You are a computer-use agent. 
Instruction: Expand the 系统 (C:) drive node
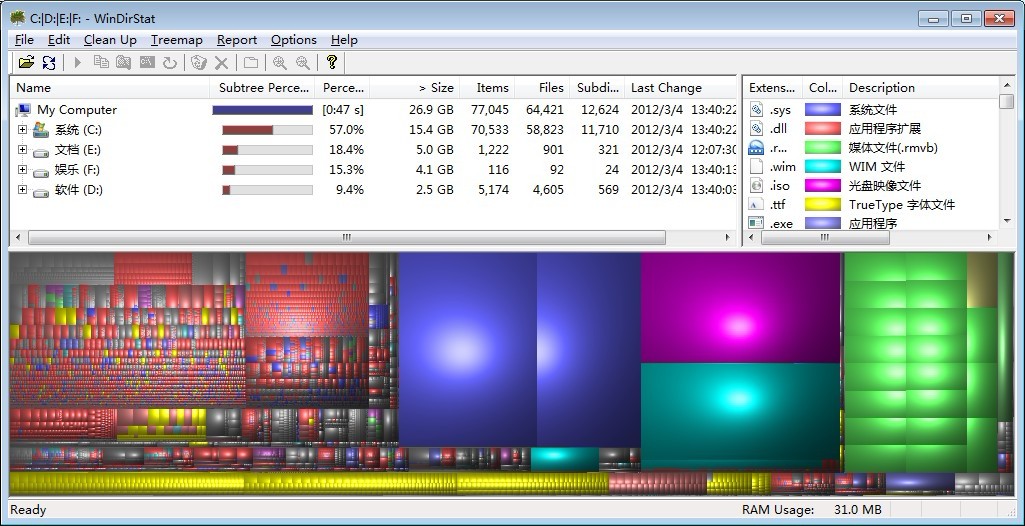coord(22,130)
